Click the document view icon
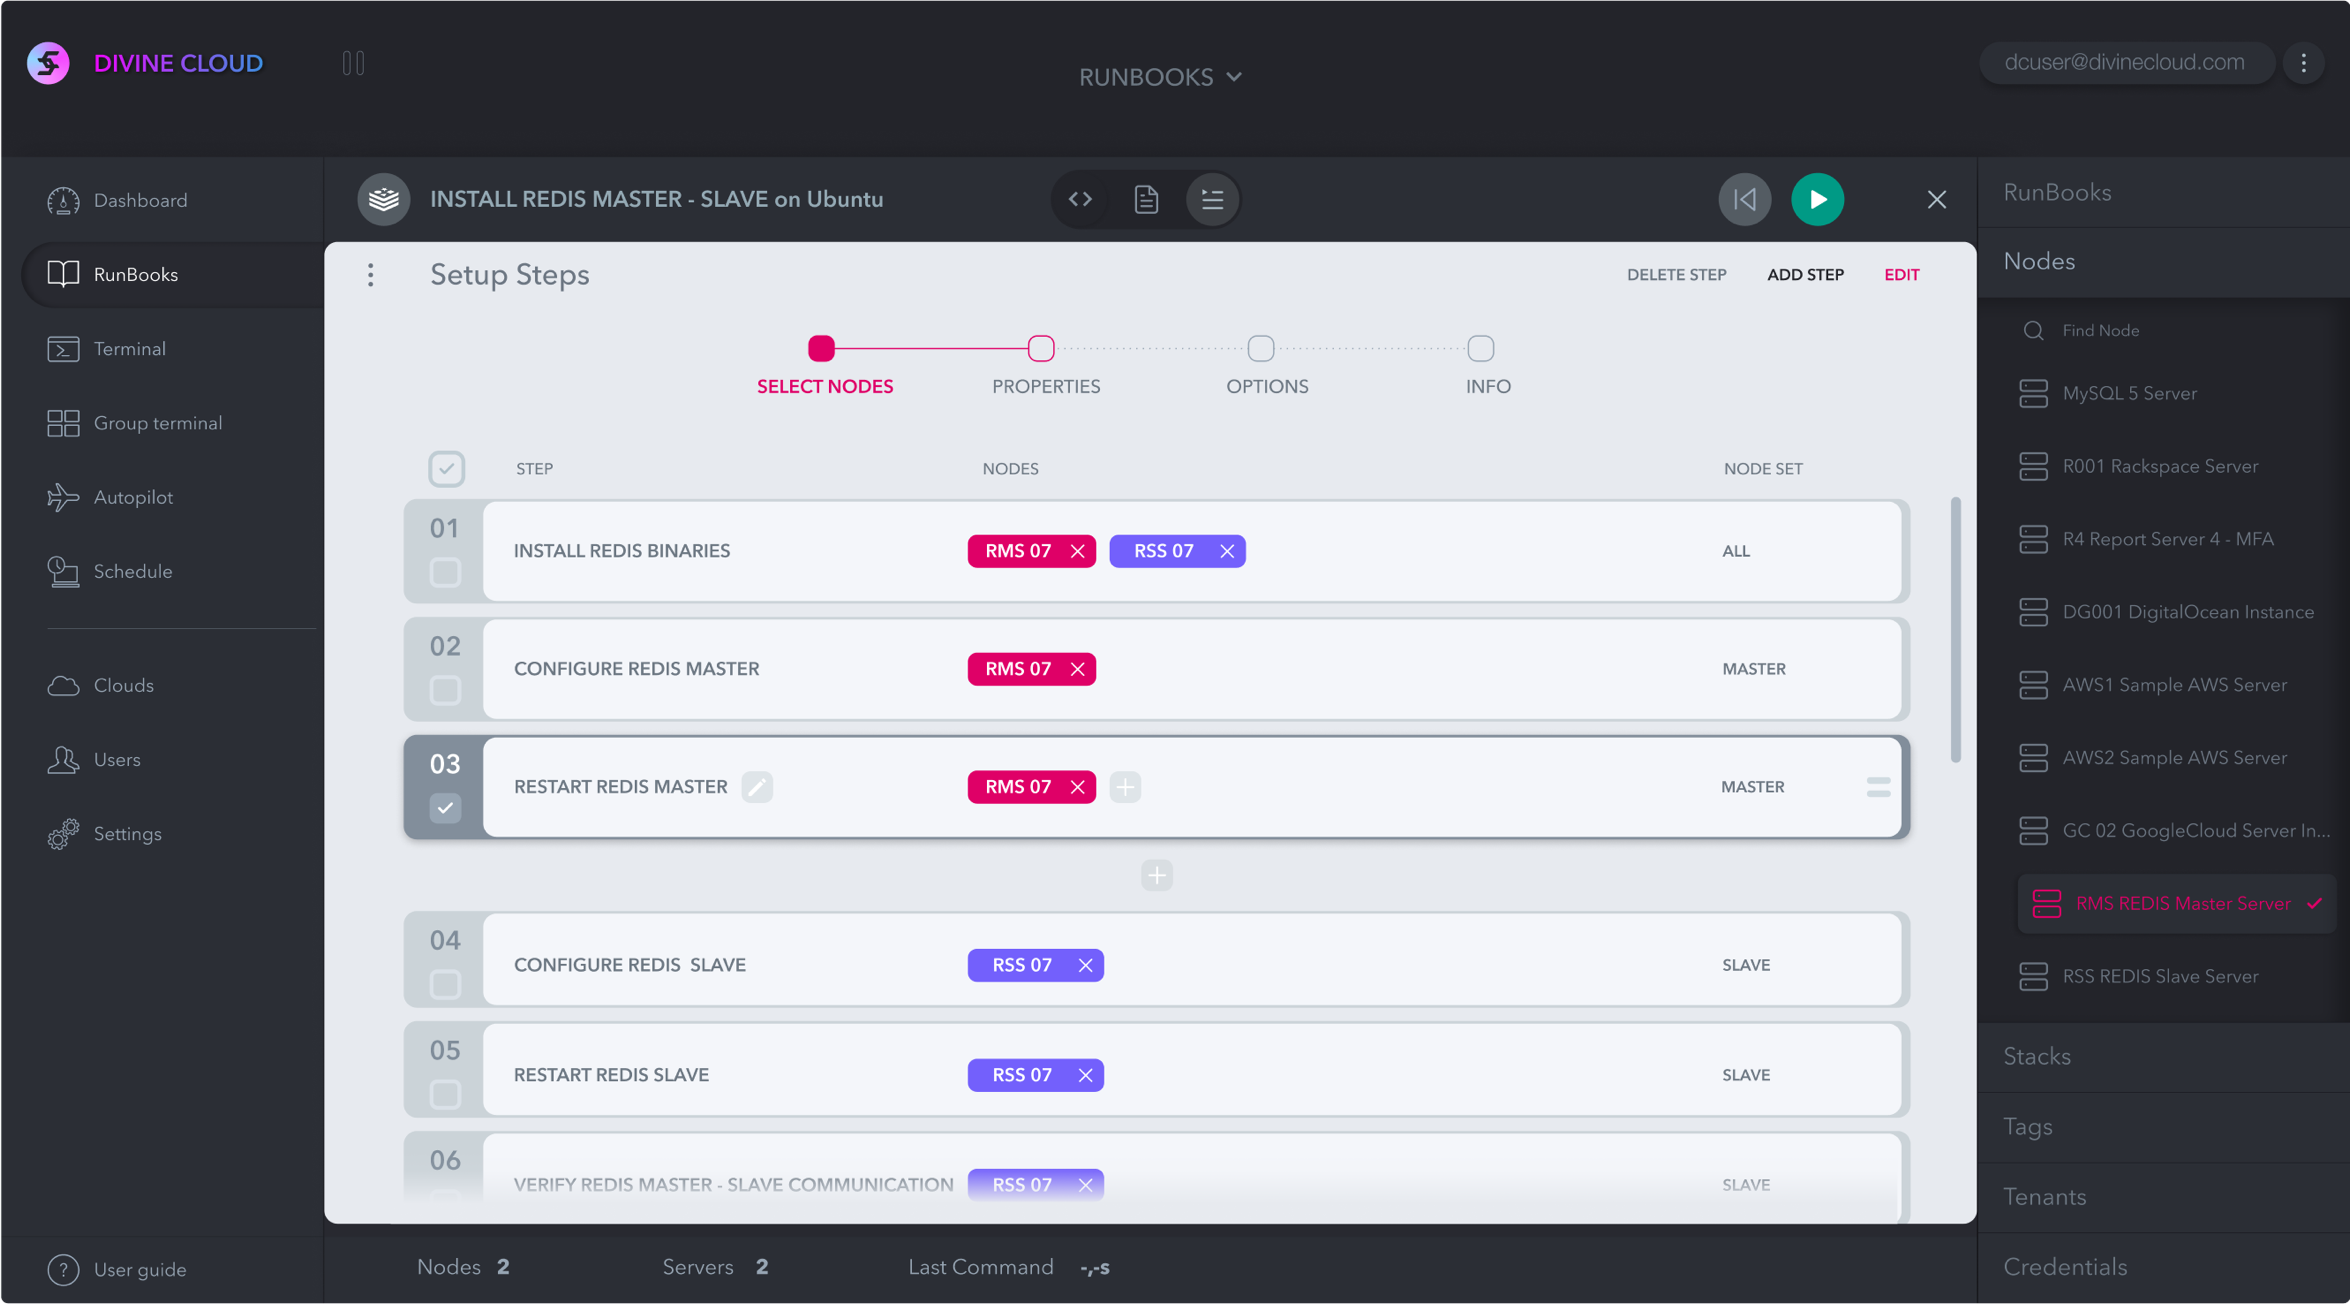This screenshot has width=2350, height=1304. click(1146, 199)
